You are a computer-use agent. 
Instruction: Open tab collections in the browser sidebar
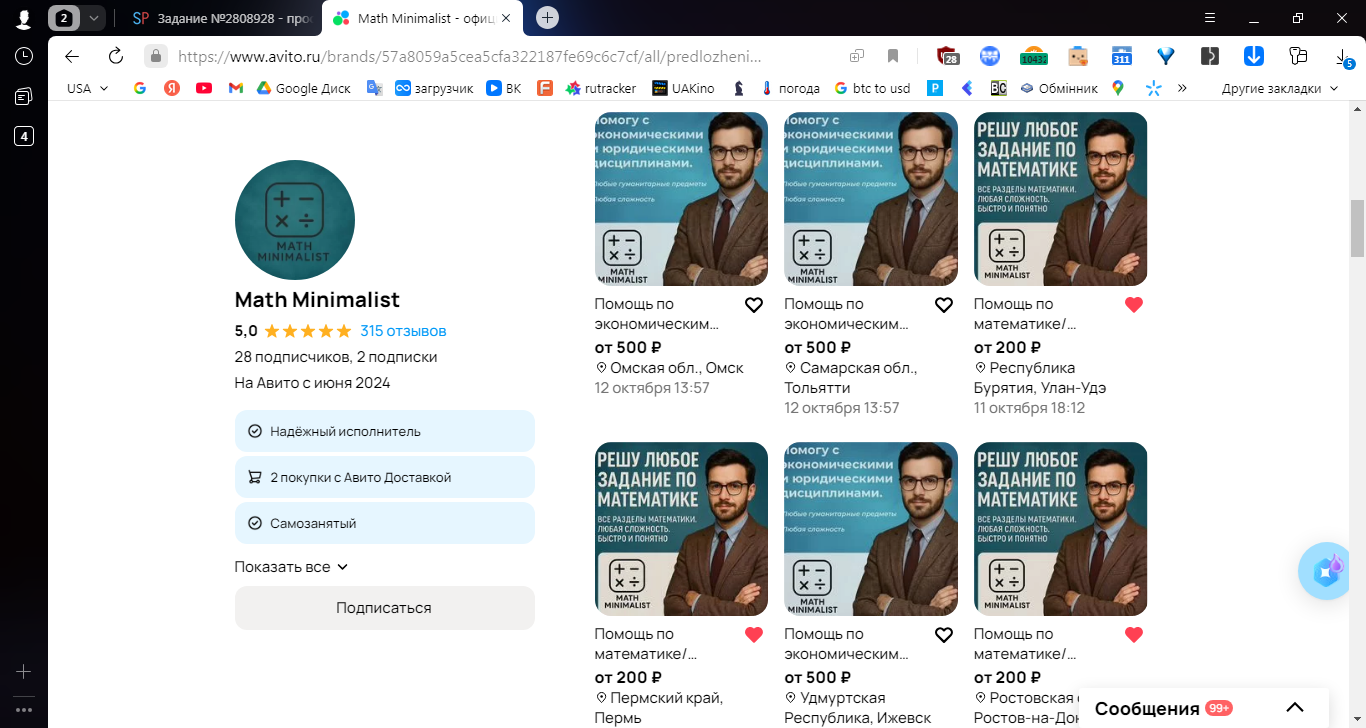24,96
